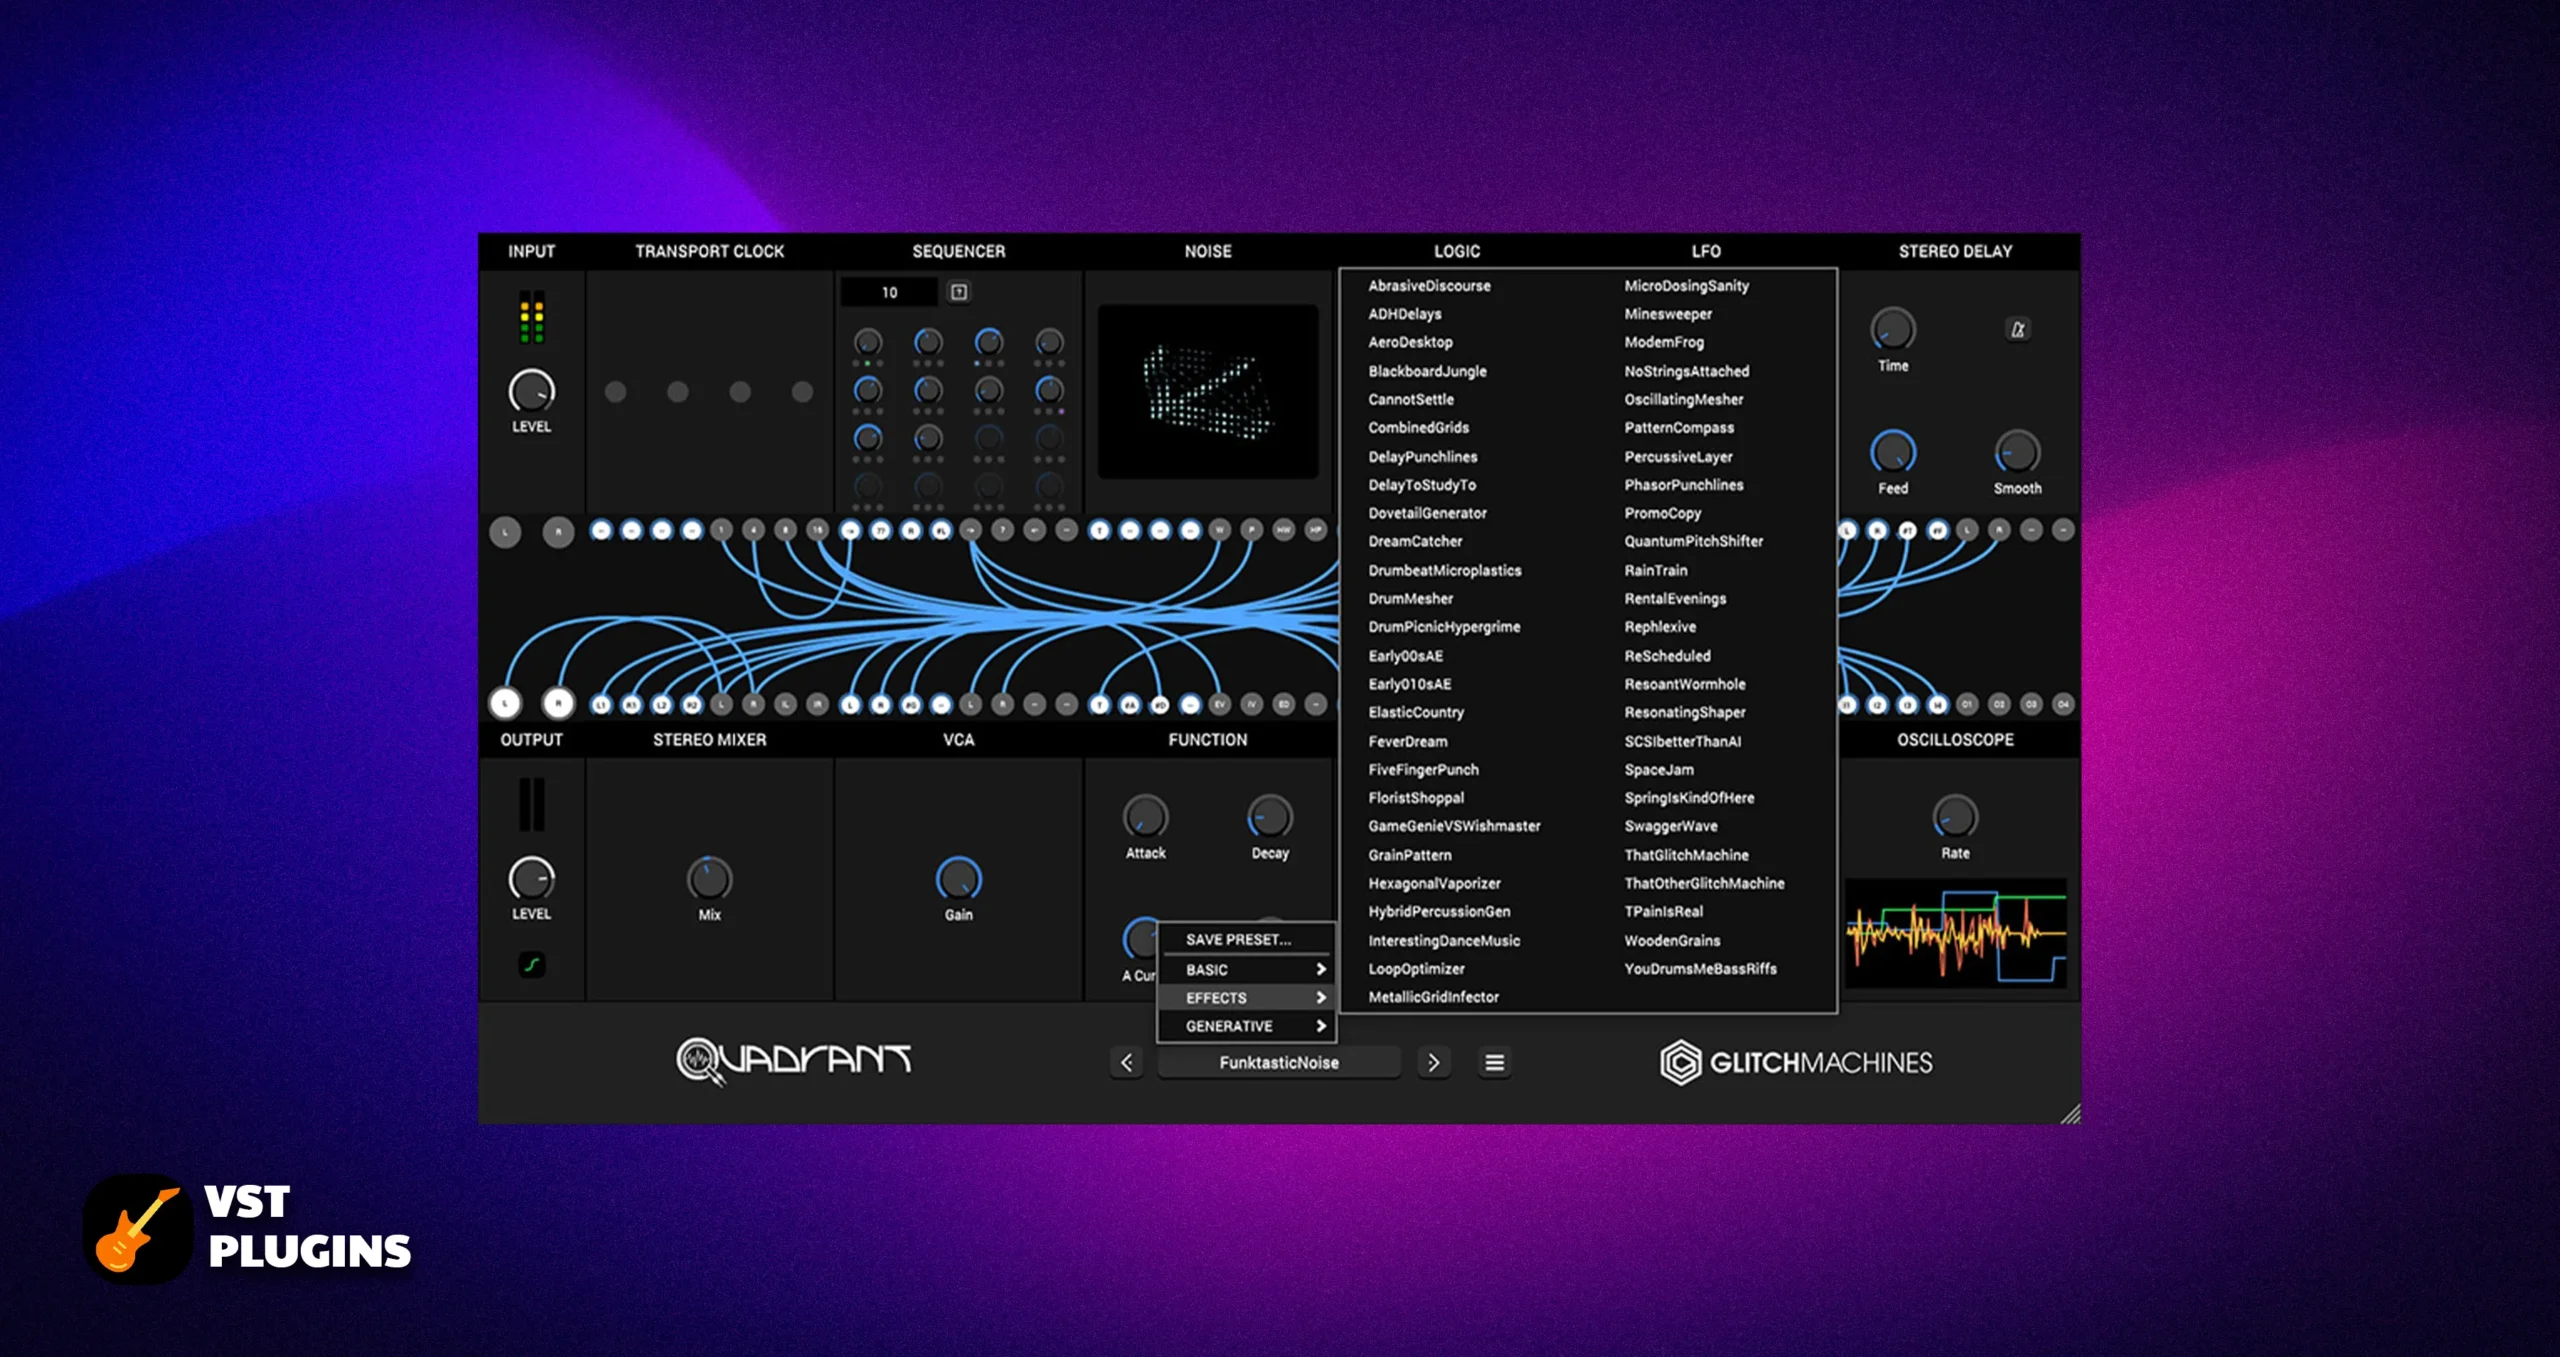Screen dimensions: 2560x1357
Task: Click the oscilloscope waveform display
Action: 1956,934
